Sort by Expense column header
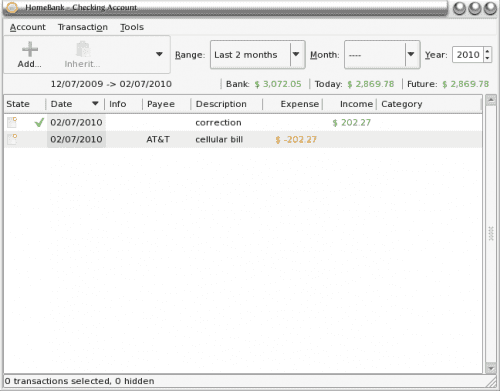The image size is (500, 391). [x=293, y=104]
